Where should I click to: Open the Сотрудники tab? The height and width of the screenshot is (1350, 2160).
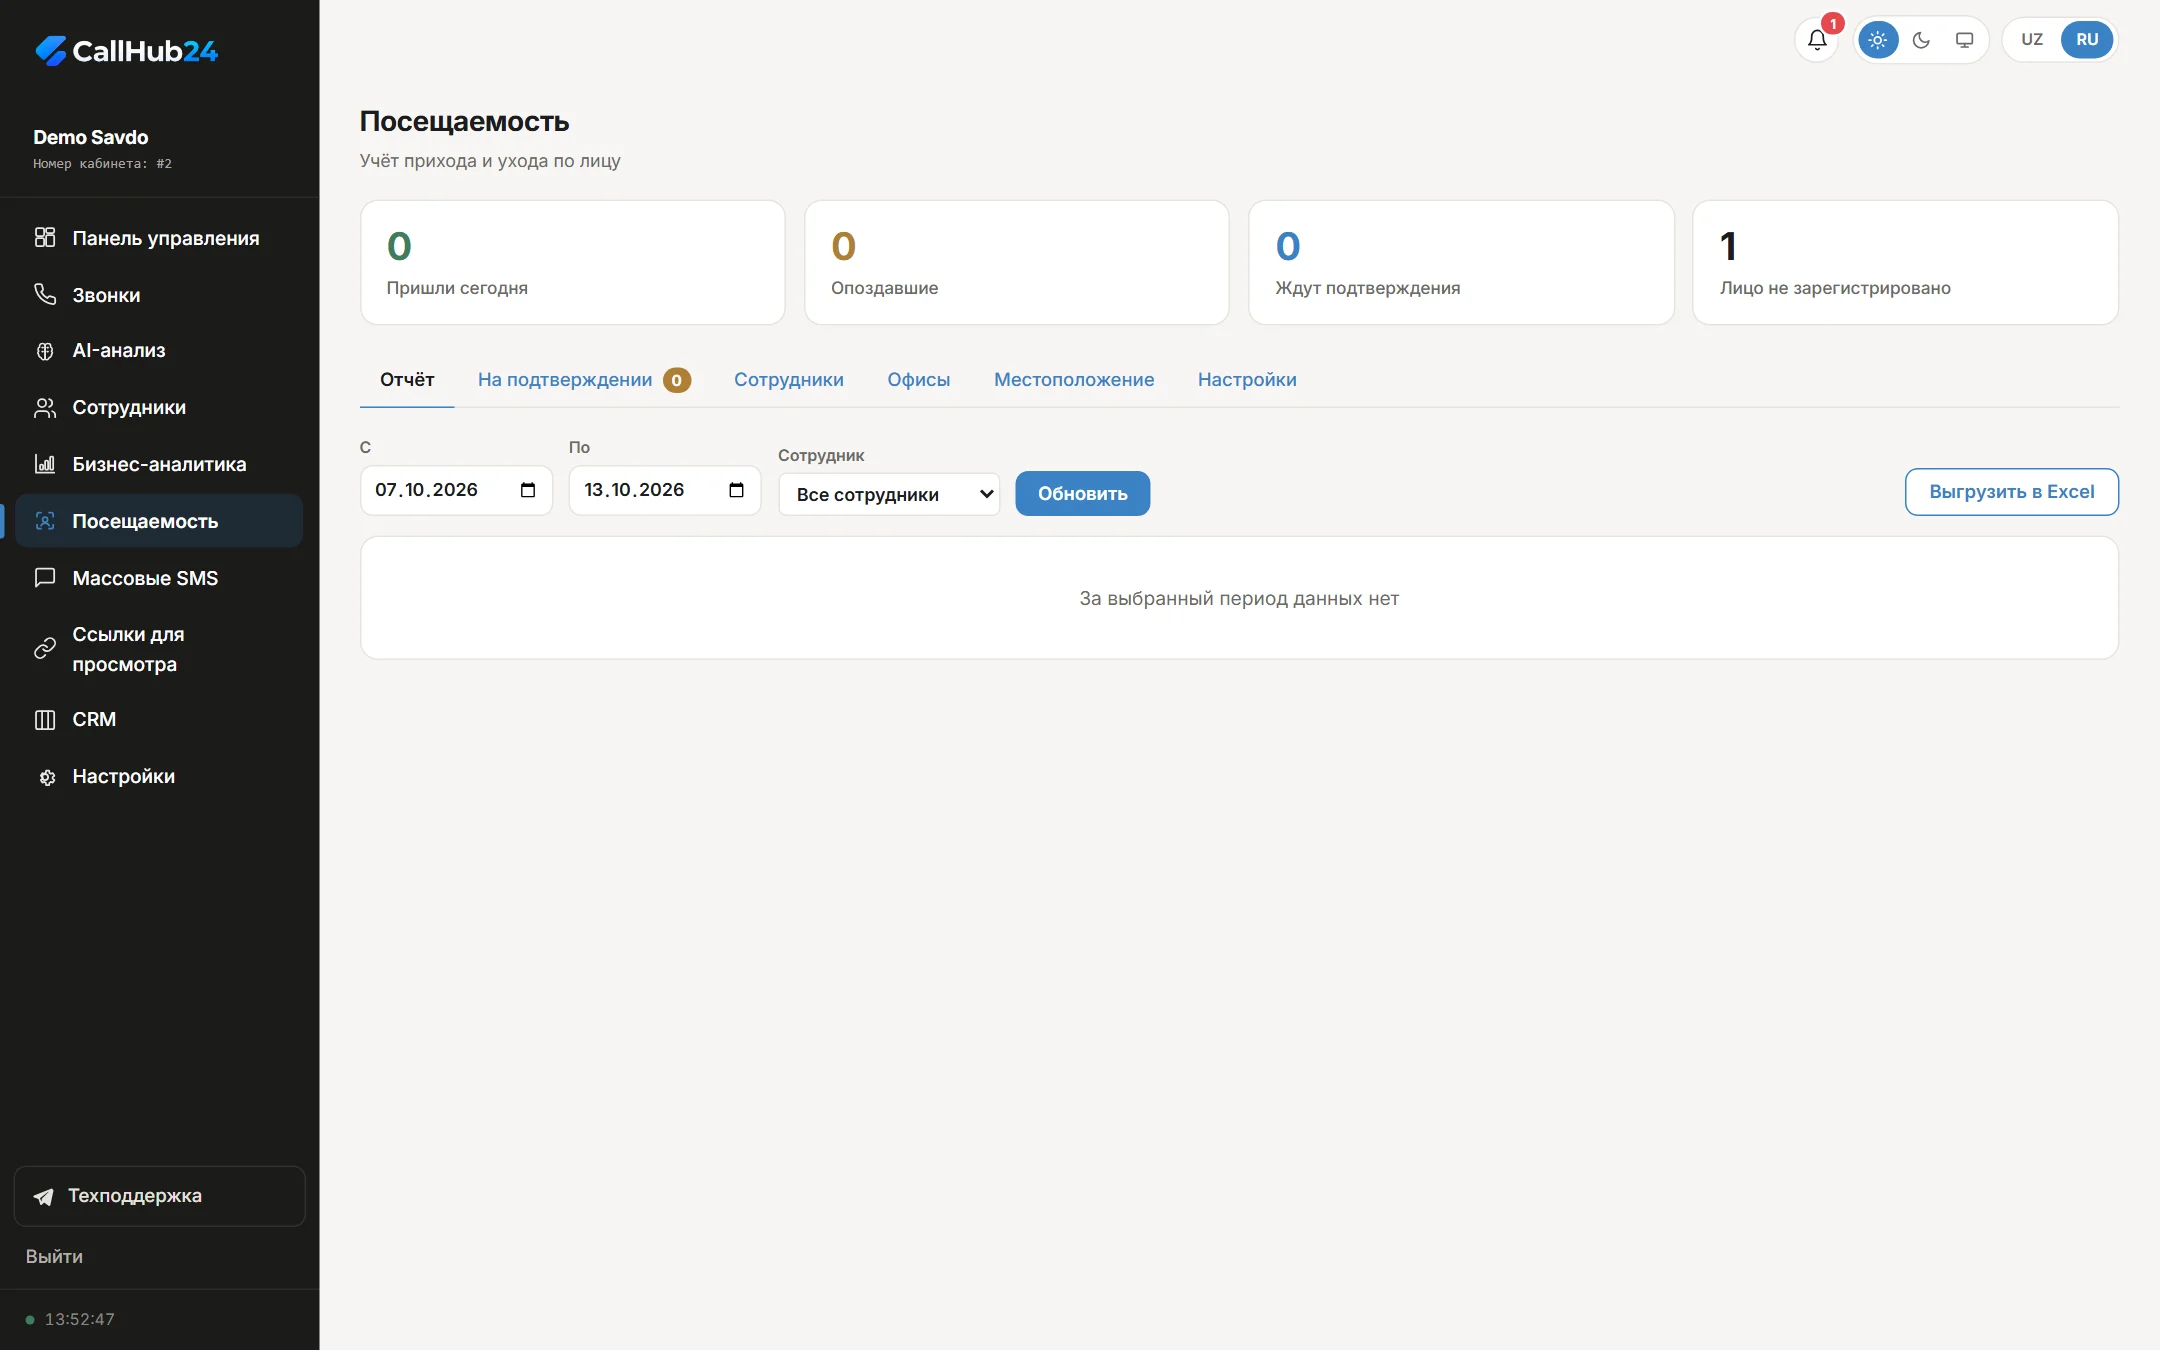click(789, 380)
